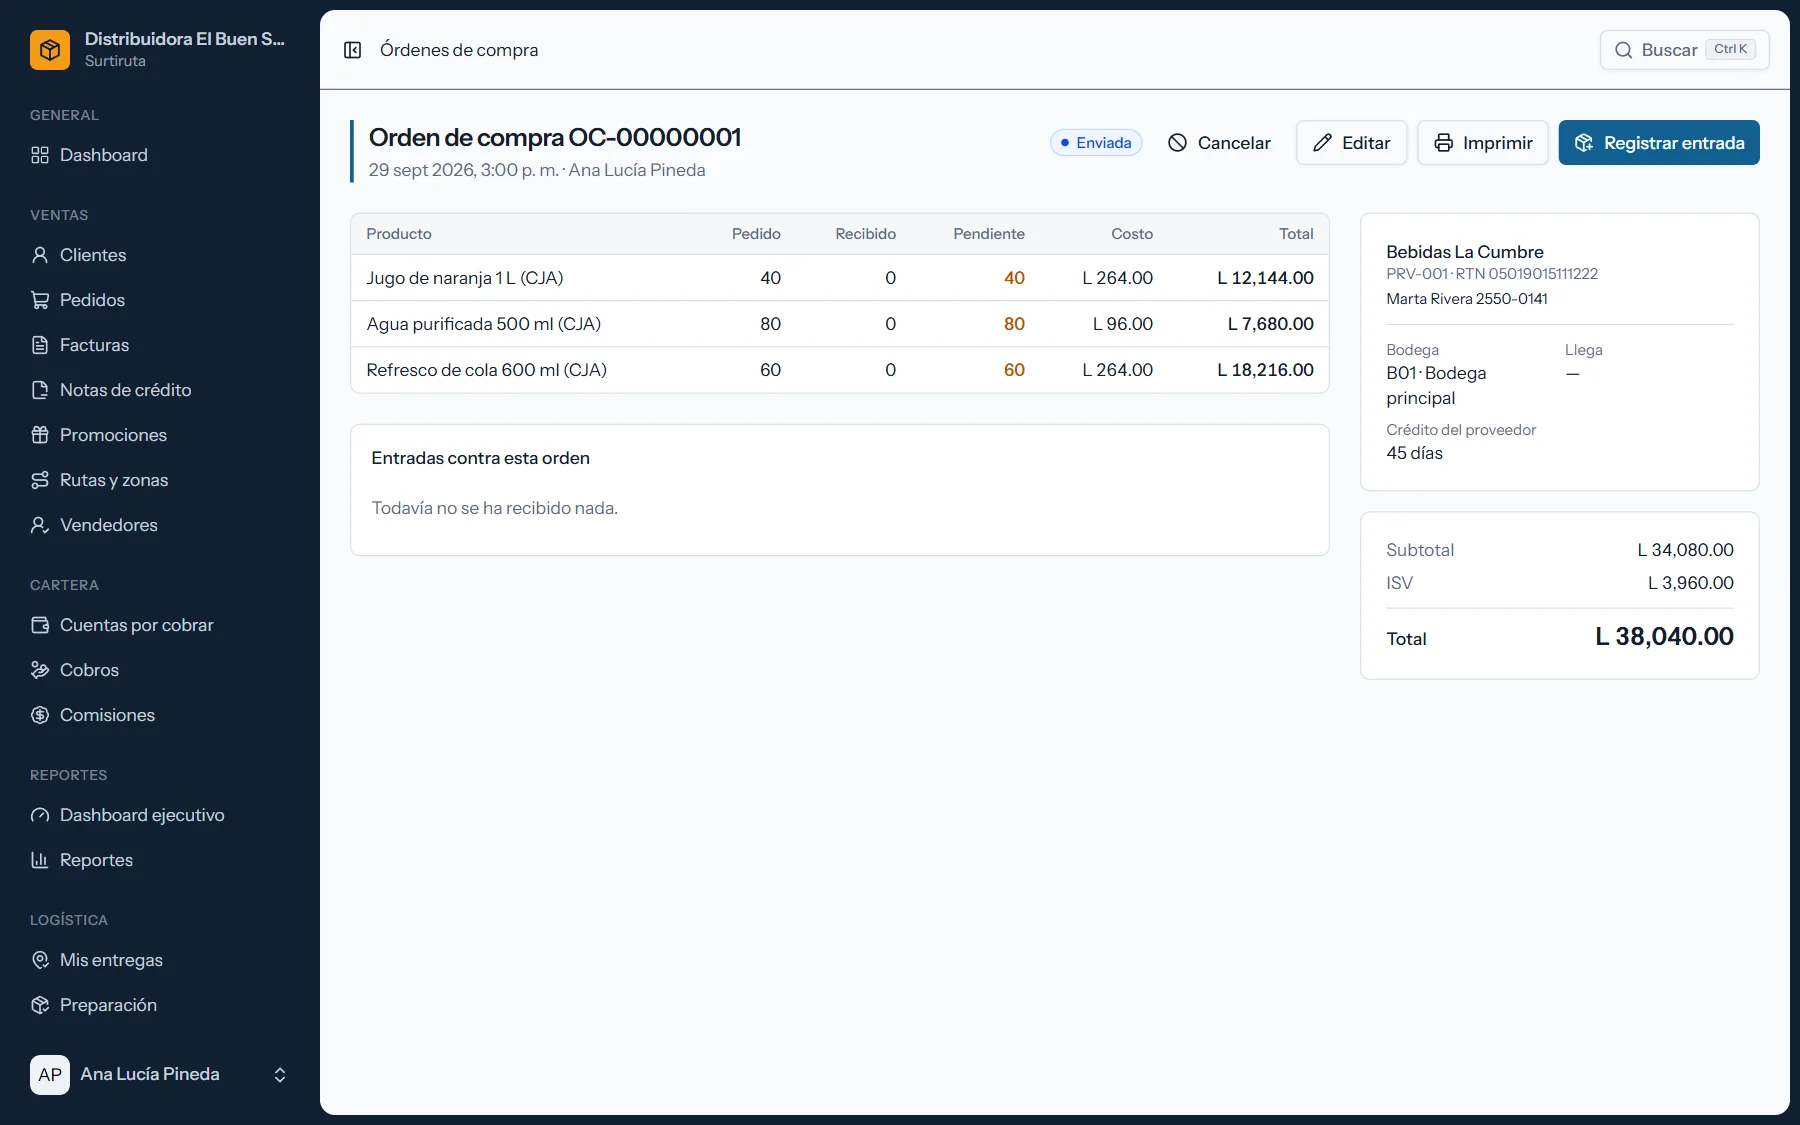The width and height of the screenshot is (1800, 1125).
Task: Click the Pendiente column header
Action: (x=988, y=234)
